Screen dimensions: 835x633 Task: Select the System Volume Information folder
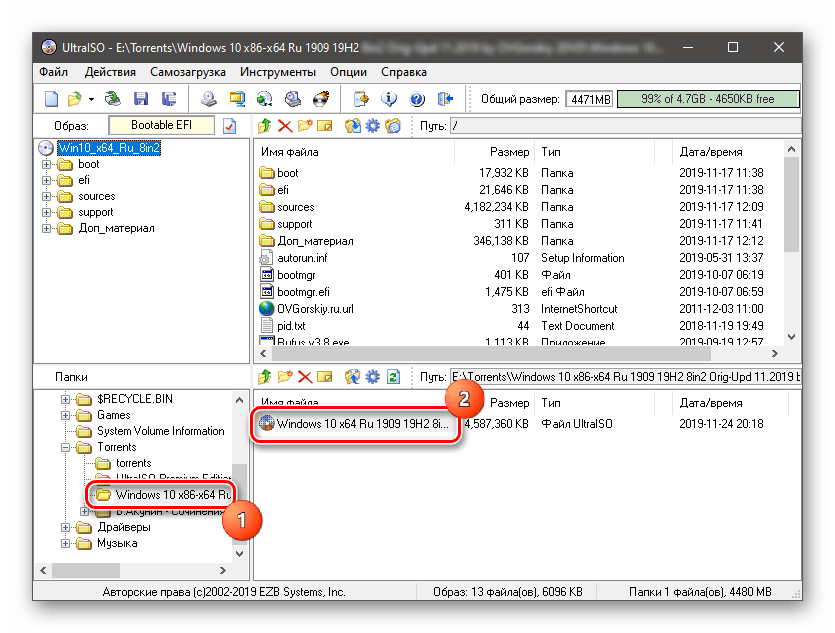click(160, 431)
